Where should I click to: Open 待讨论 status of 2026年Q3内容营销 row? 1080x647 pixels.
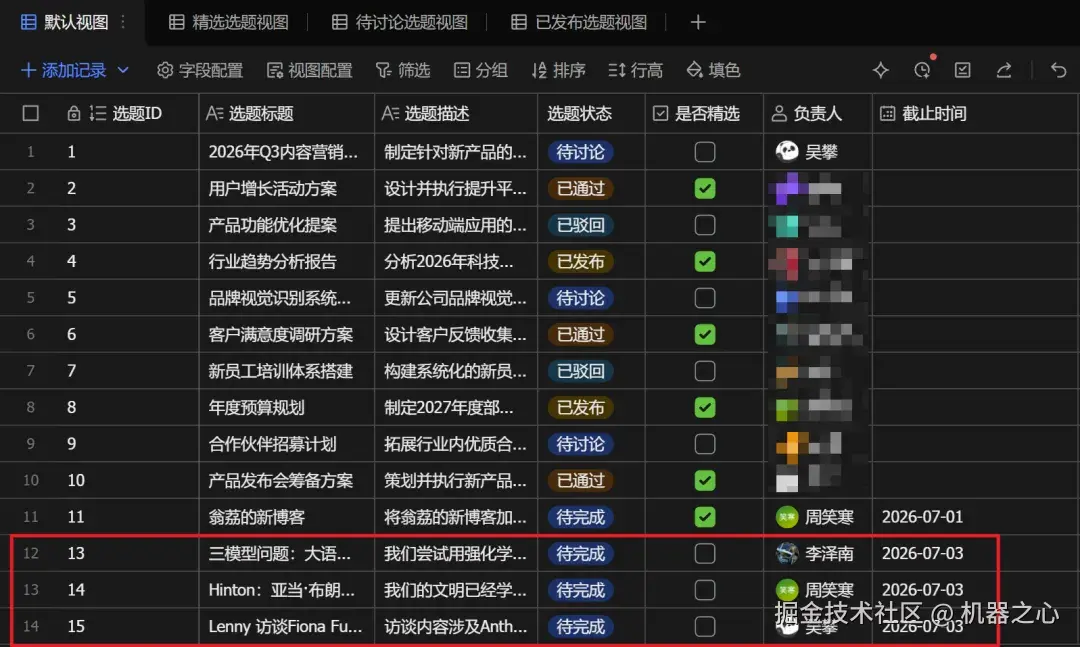[581, 152]
